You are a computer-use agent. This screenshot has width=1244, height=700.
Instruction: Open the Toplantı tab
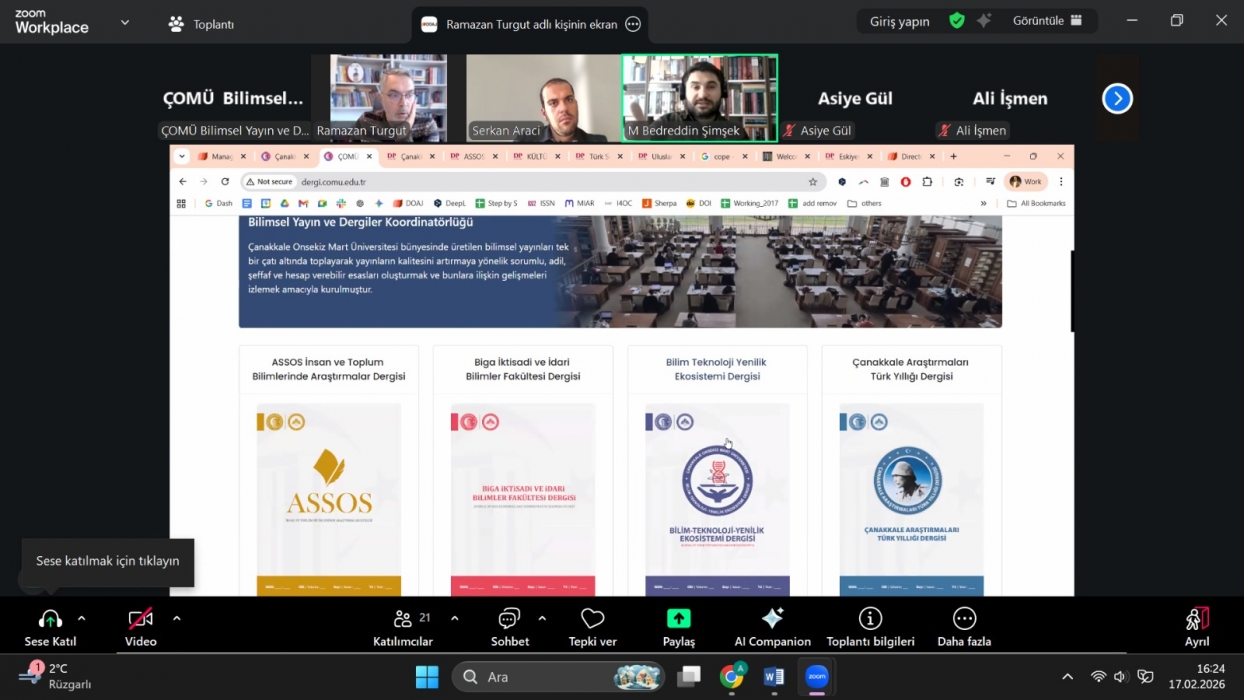pyautogui.click(x=201, y=24)
